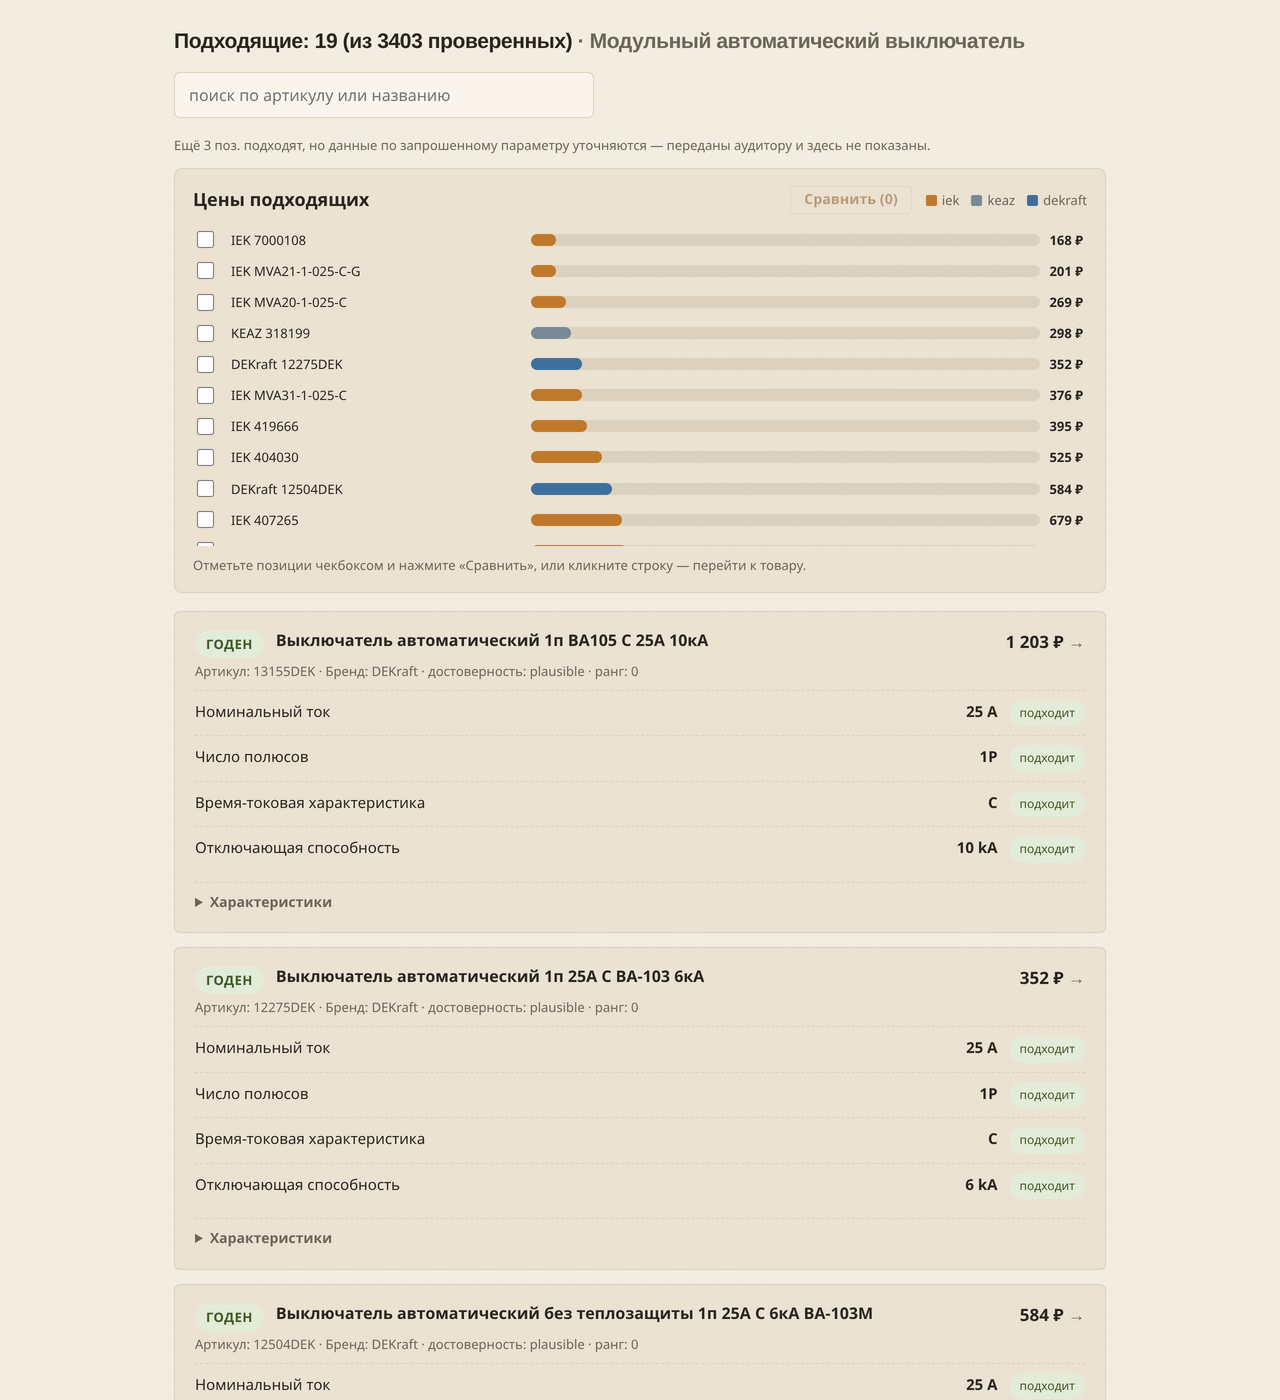Image resolution: width=1280 pixels, height=1400 pixels.
Task: Click the arrow icon beside the 584 ₽ card price
Action: [x=1077, y=1317]
